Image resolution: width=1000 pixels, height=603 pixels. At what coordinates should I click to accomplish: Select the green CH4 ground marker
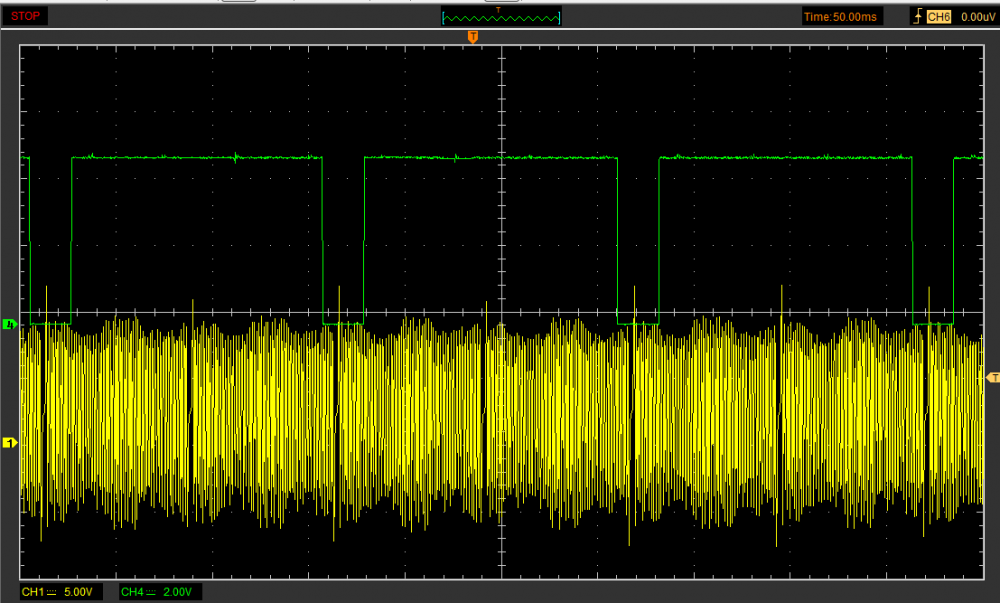[9, 324]
